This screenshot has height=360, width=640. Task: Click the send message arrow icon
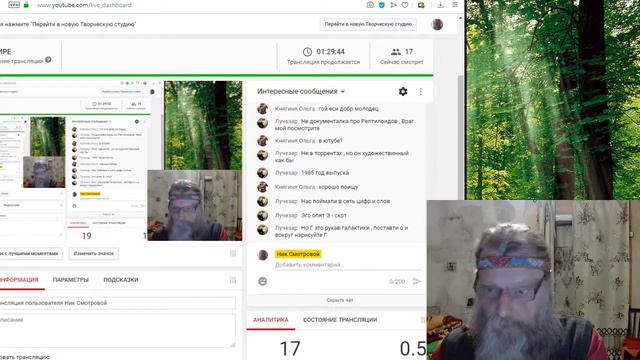416,281
